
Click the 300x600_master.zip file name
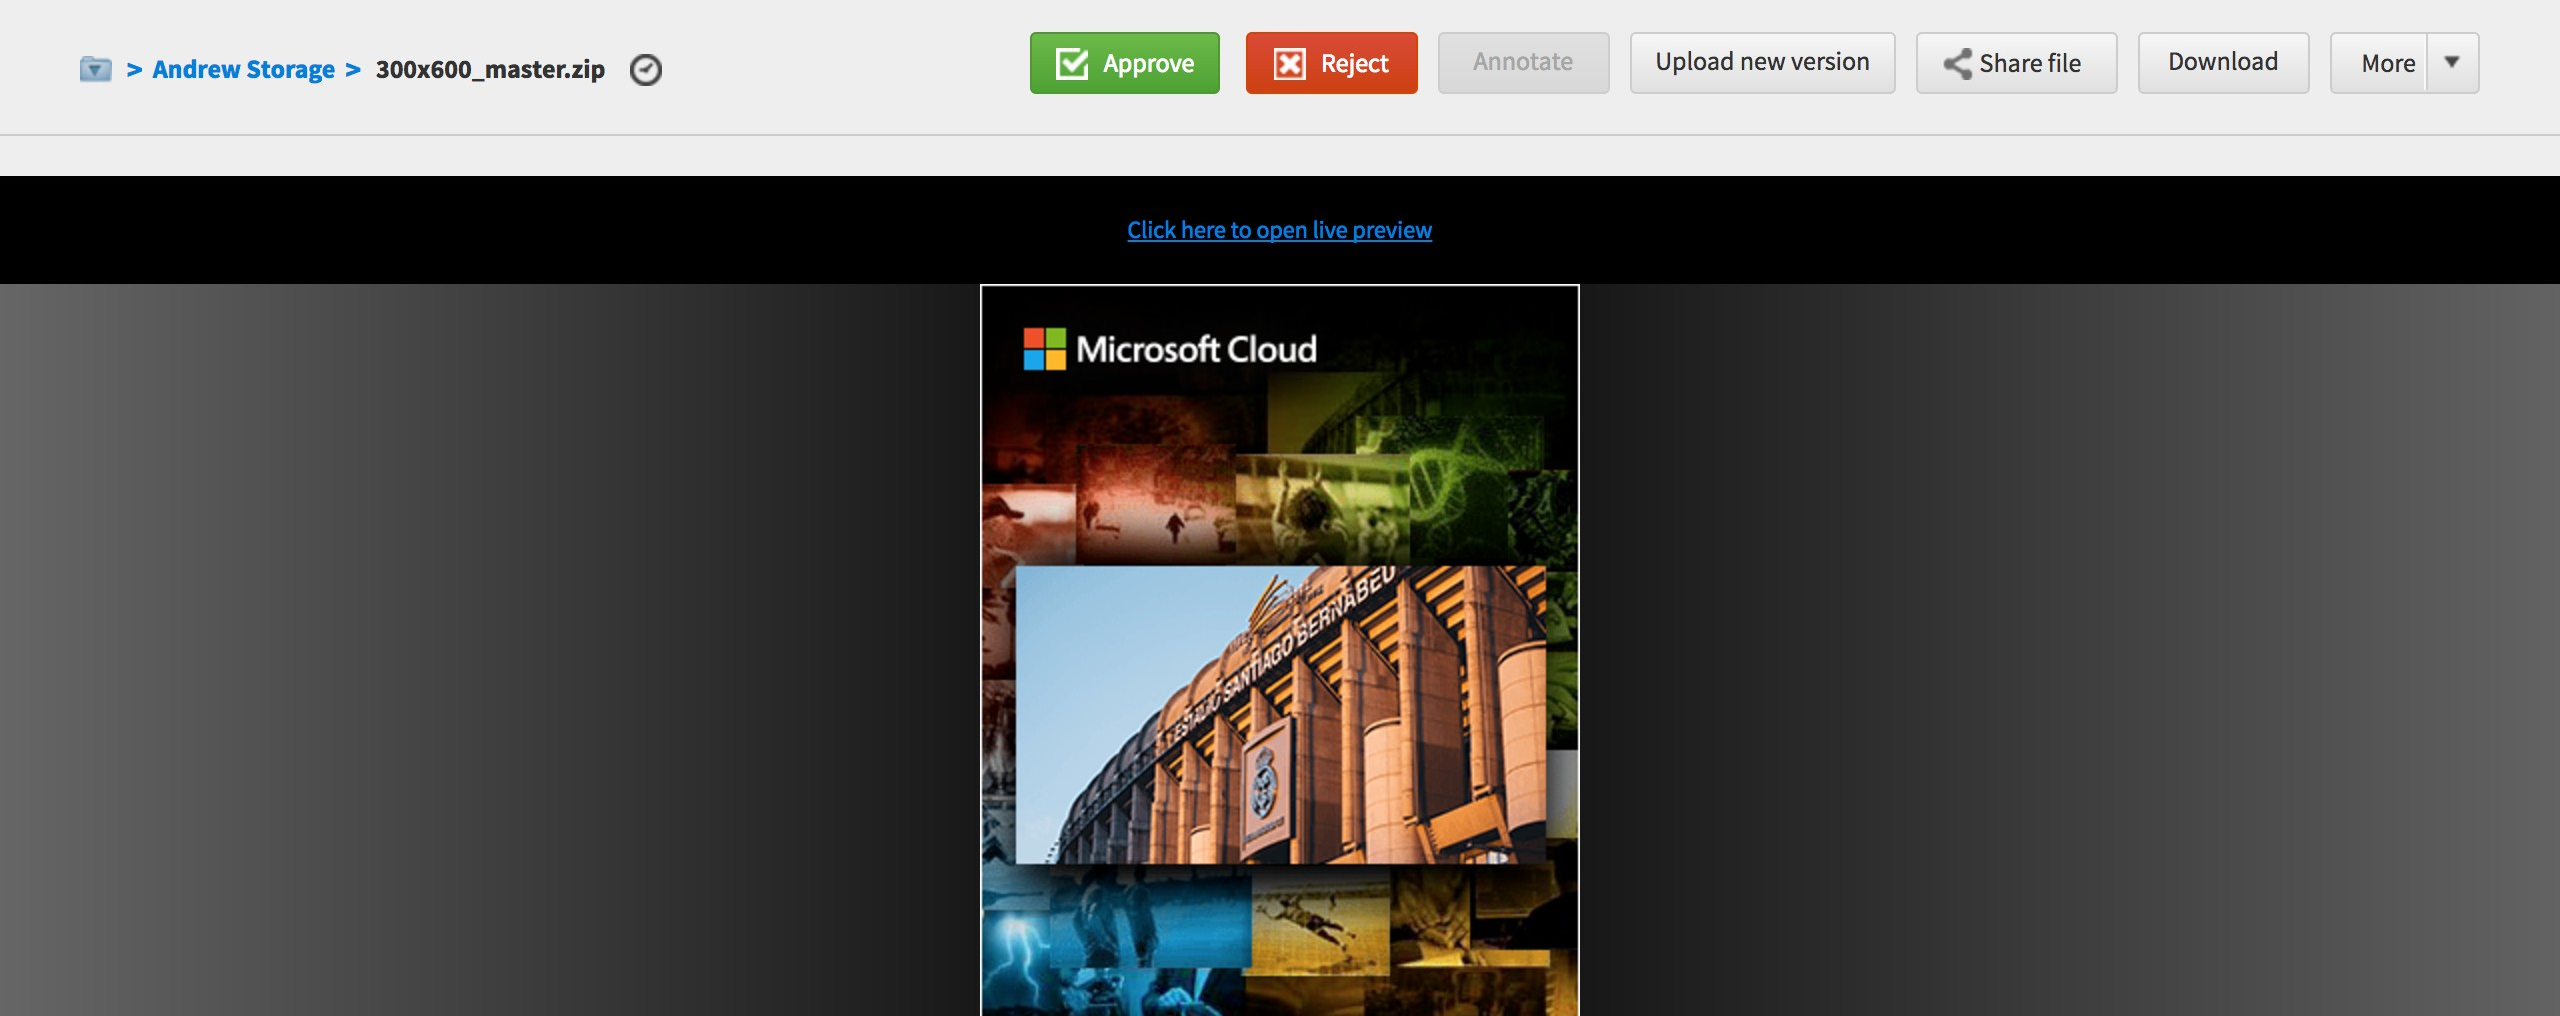[490, 69]
